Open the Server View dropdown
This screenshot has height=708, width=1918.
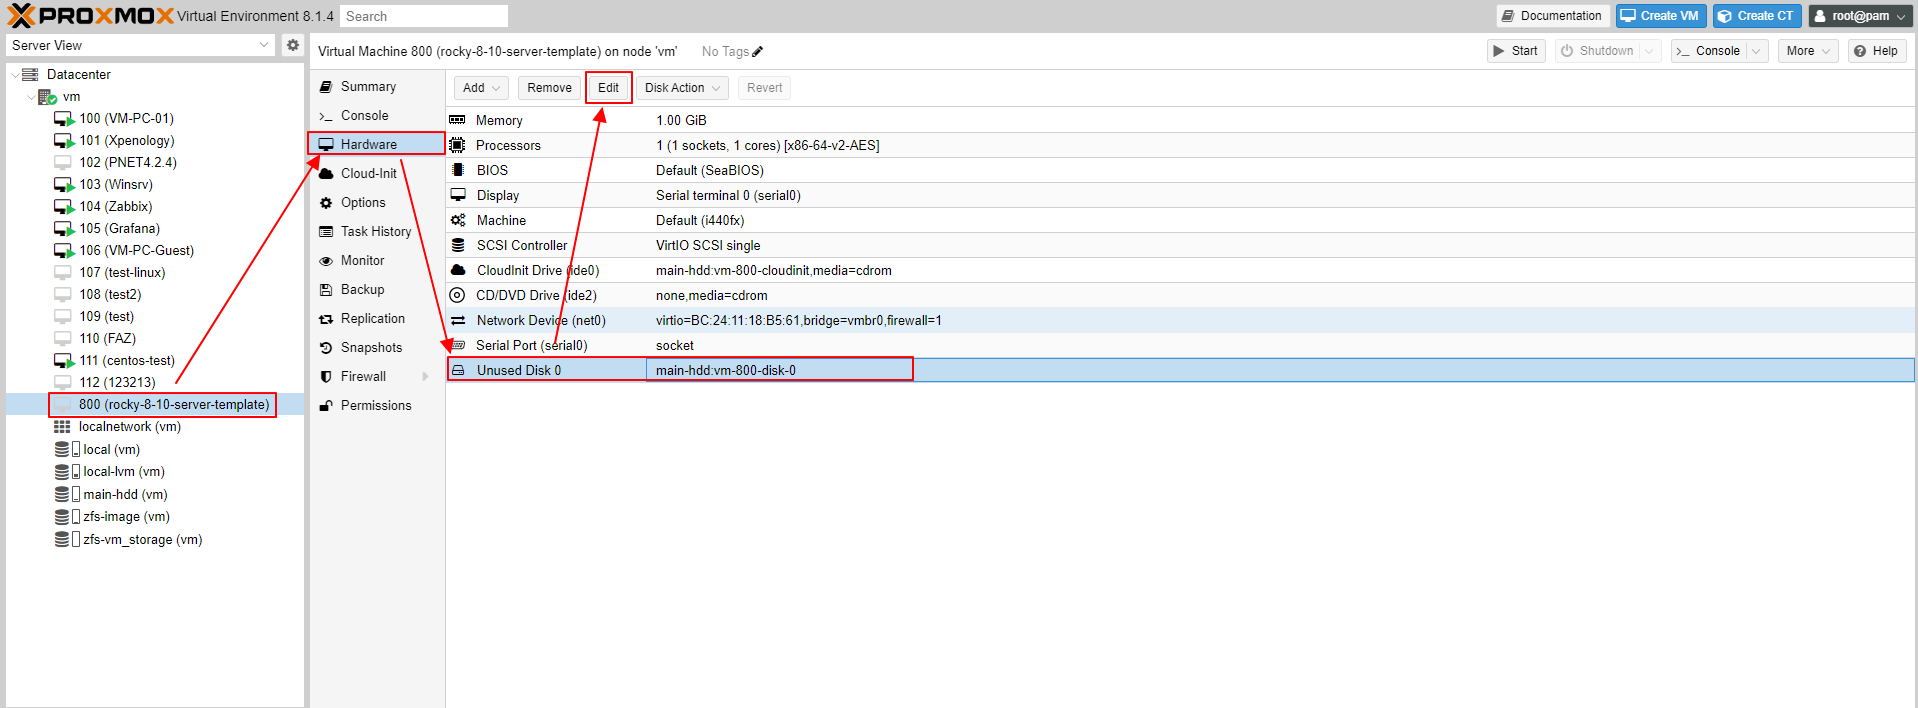coord(264,45)
